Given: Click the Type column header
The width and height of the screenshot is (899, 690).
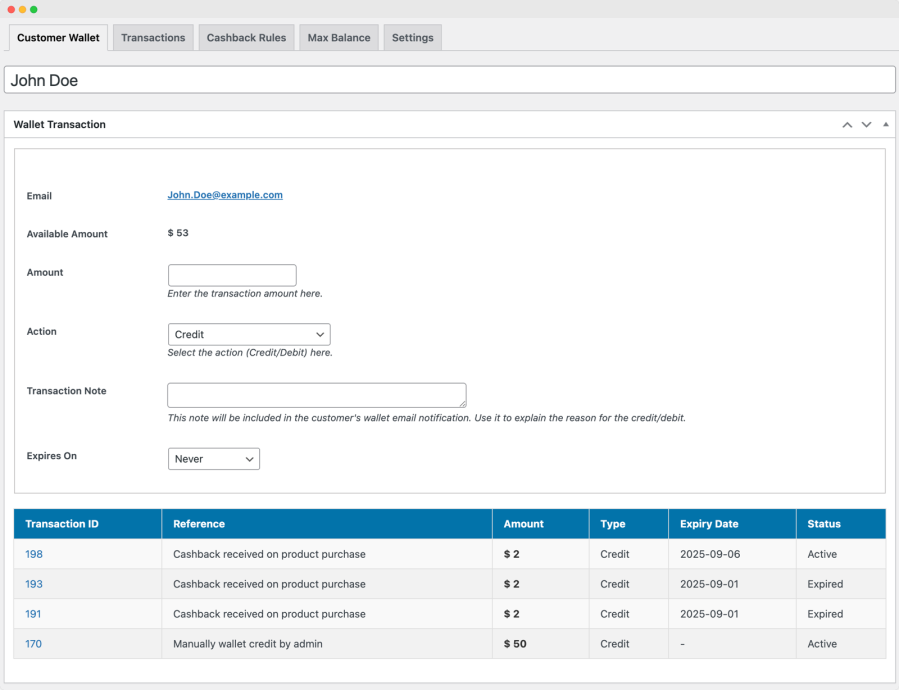Looking at the screenshot, I should click(x=628, y=524).
